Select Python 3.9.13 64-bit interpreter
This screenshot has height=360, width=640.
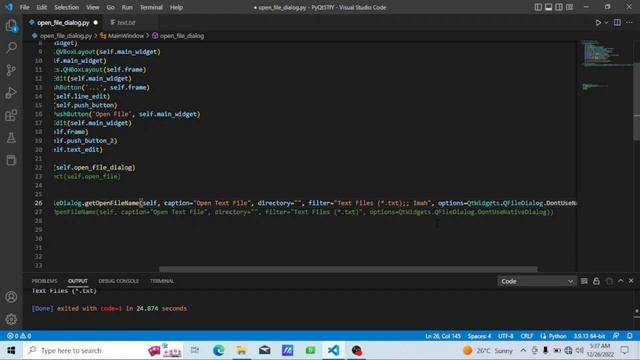(x=589, y=336)
